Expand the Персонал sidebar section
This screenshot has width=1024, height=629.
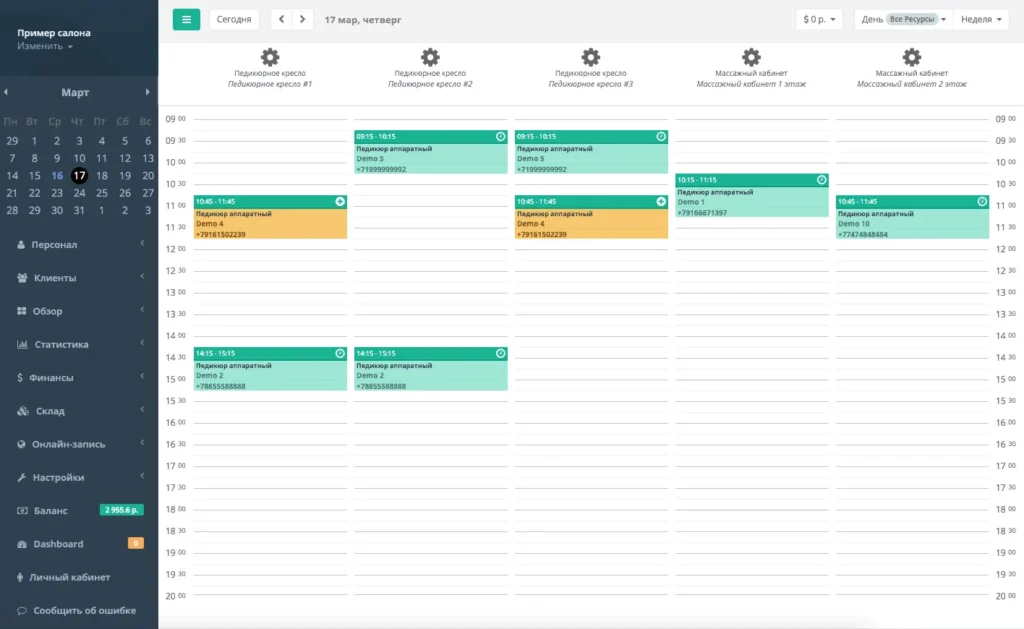coord(79,244)
